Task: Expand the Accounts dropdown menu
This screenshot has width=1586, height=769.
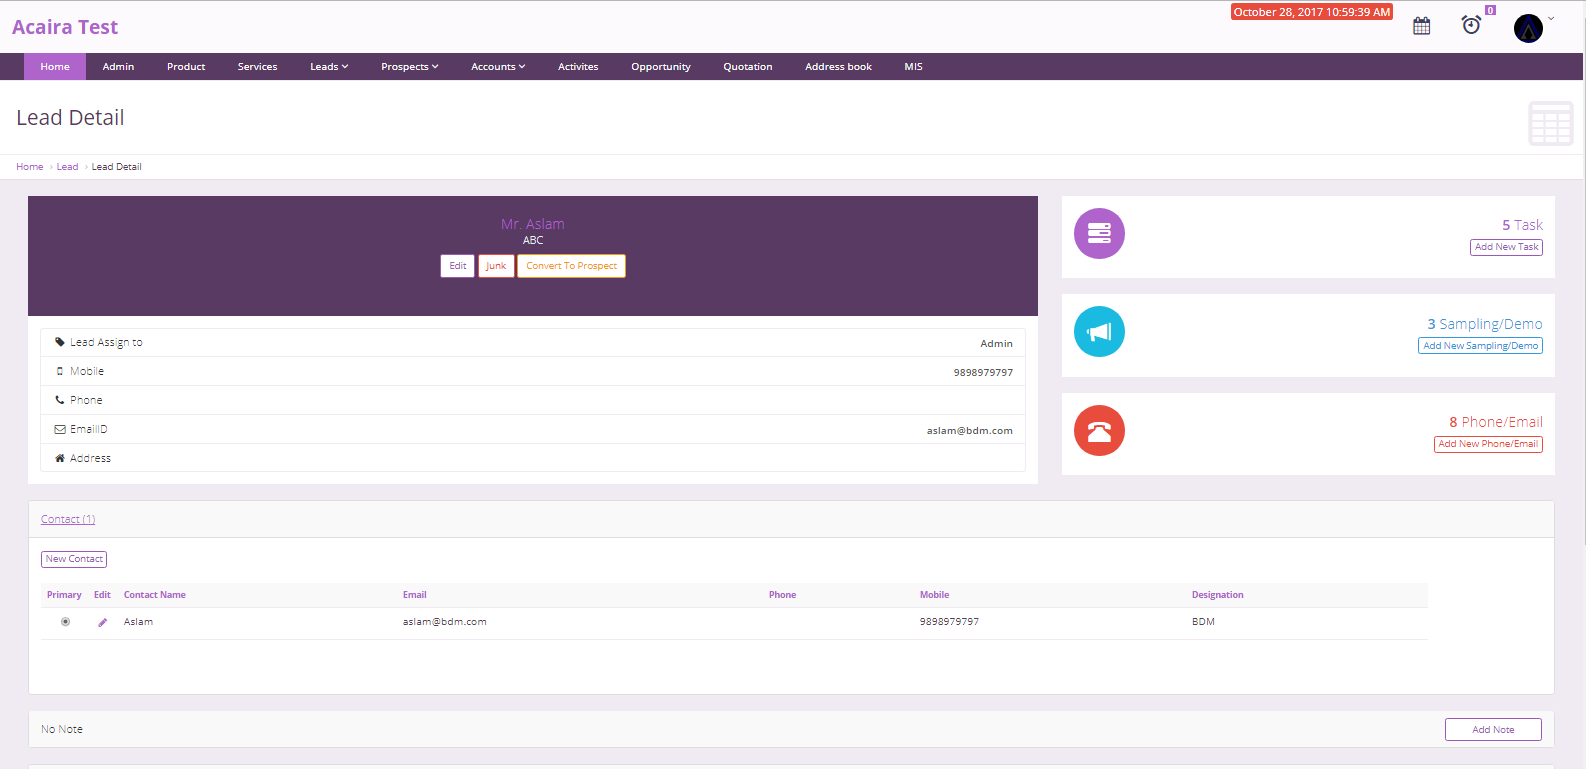Action: tap(498, 67)
